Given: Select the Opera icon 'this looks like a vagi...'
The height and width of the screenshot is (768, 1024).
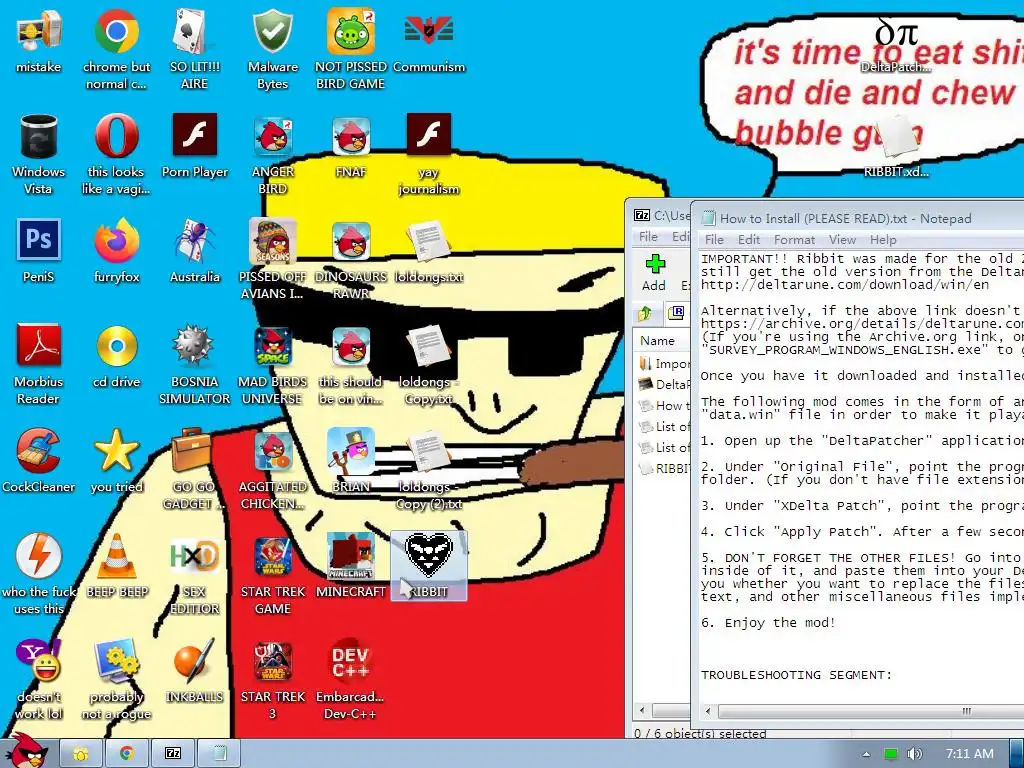Looking at the screenshot, I should 116,154.
